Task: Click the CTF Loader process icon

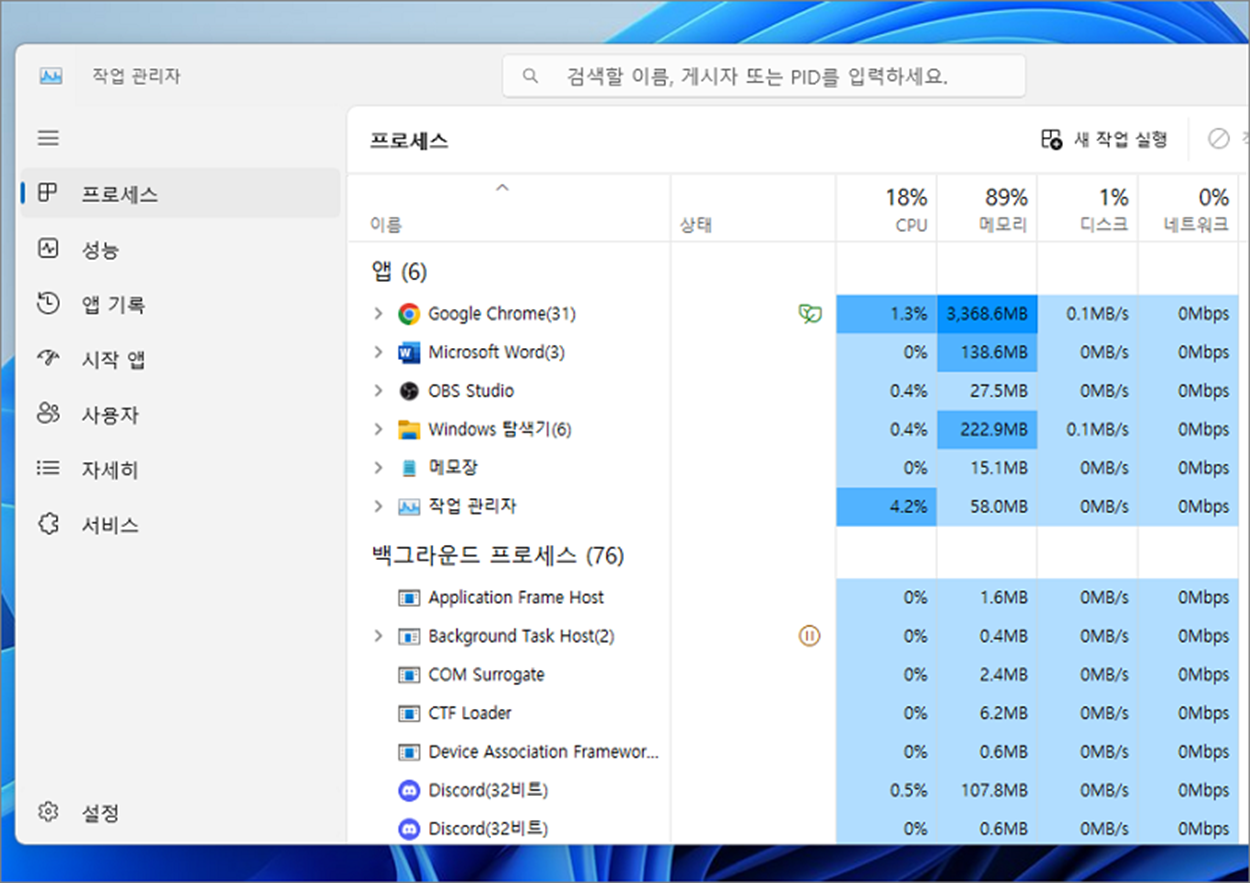Action: (x=409, y=714)
